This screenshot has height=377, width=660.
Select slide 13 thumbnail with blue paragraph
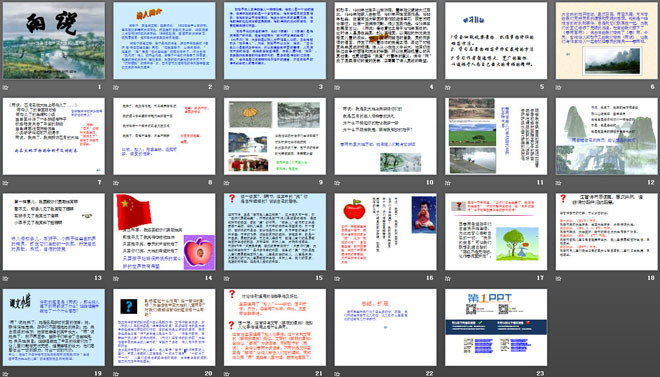point(54,232)
